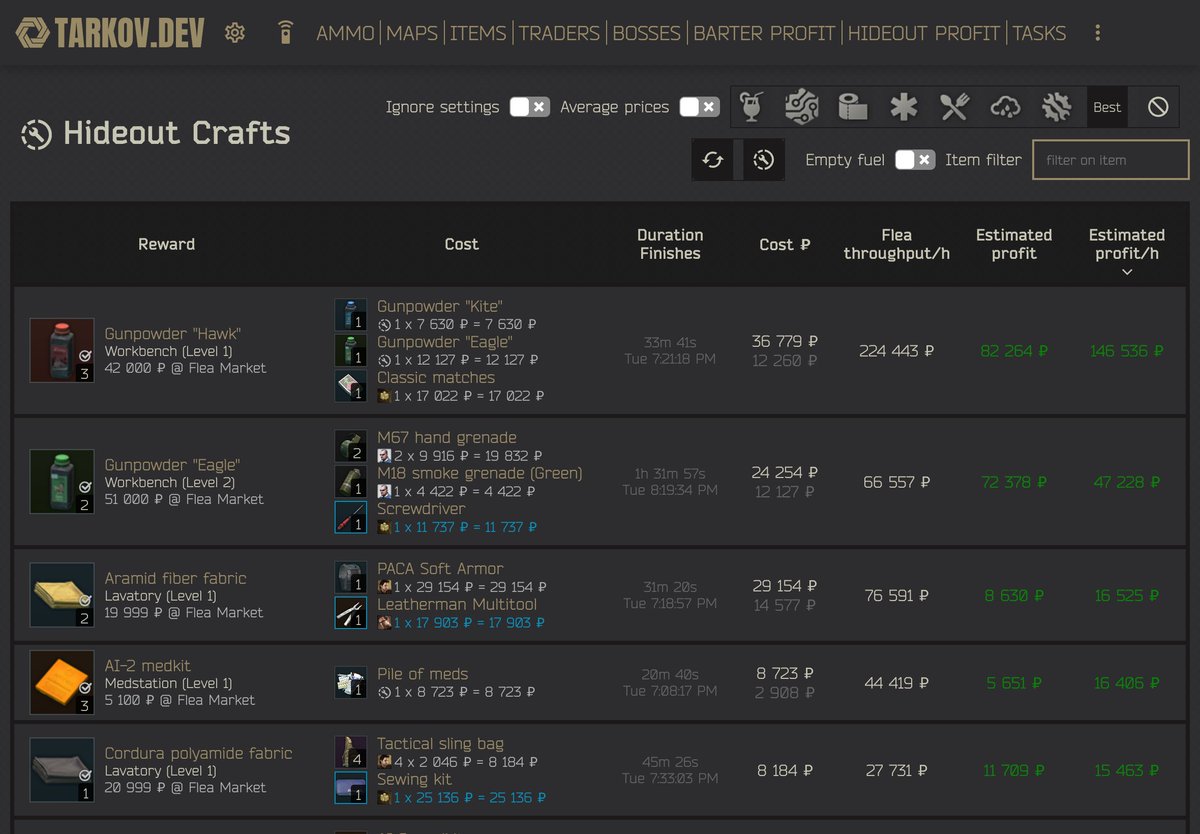Filter crafts by Medstation asterisk icon

click(x=904, y=106)
